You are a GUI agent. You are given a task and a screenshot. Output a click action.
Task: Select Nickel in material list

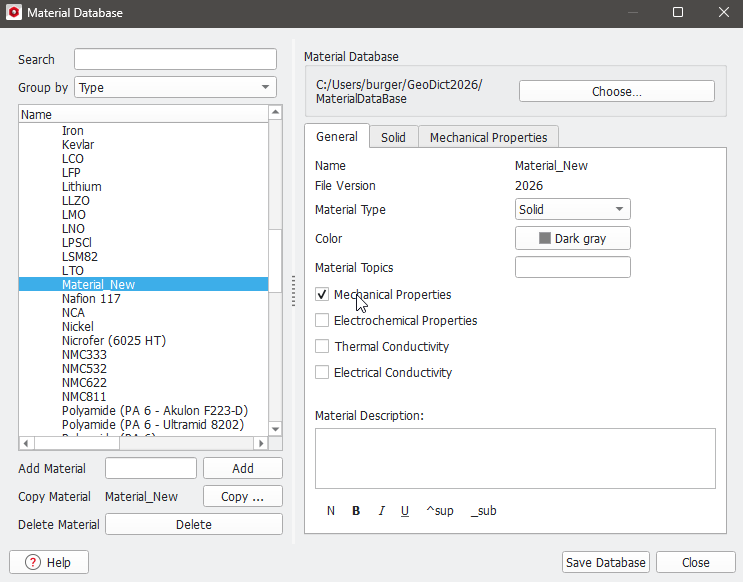point(78,326)
